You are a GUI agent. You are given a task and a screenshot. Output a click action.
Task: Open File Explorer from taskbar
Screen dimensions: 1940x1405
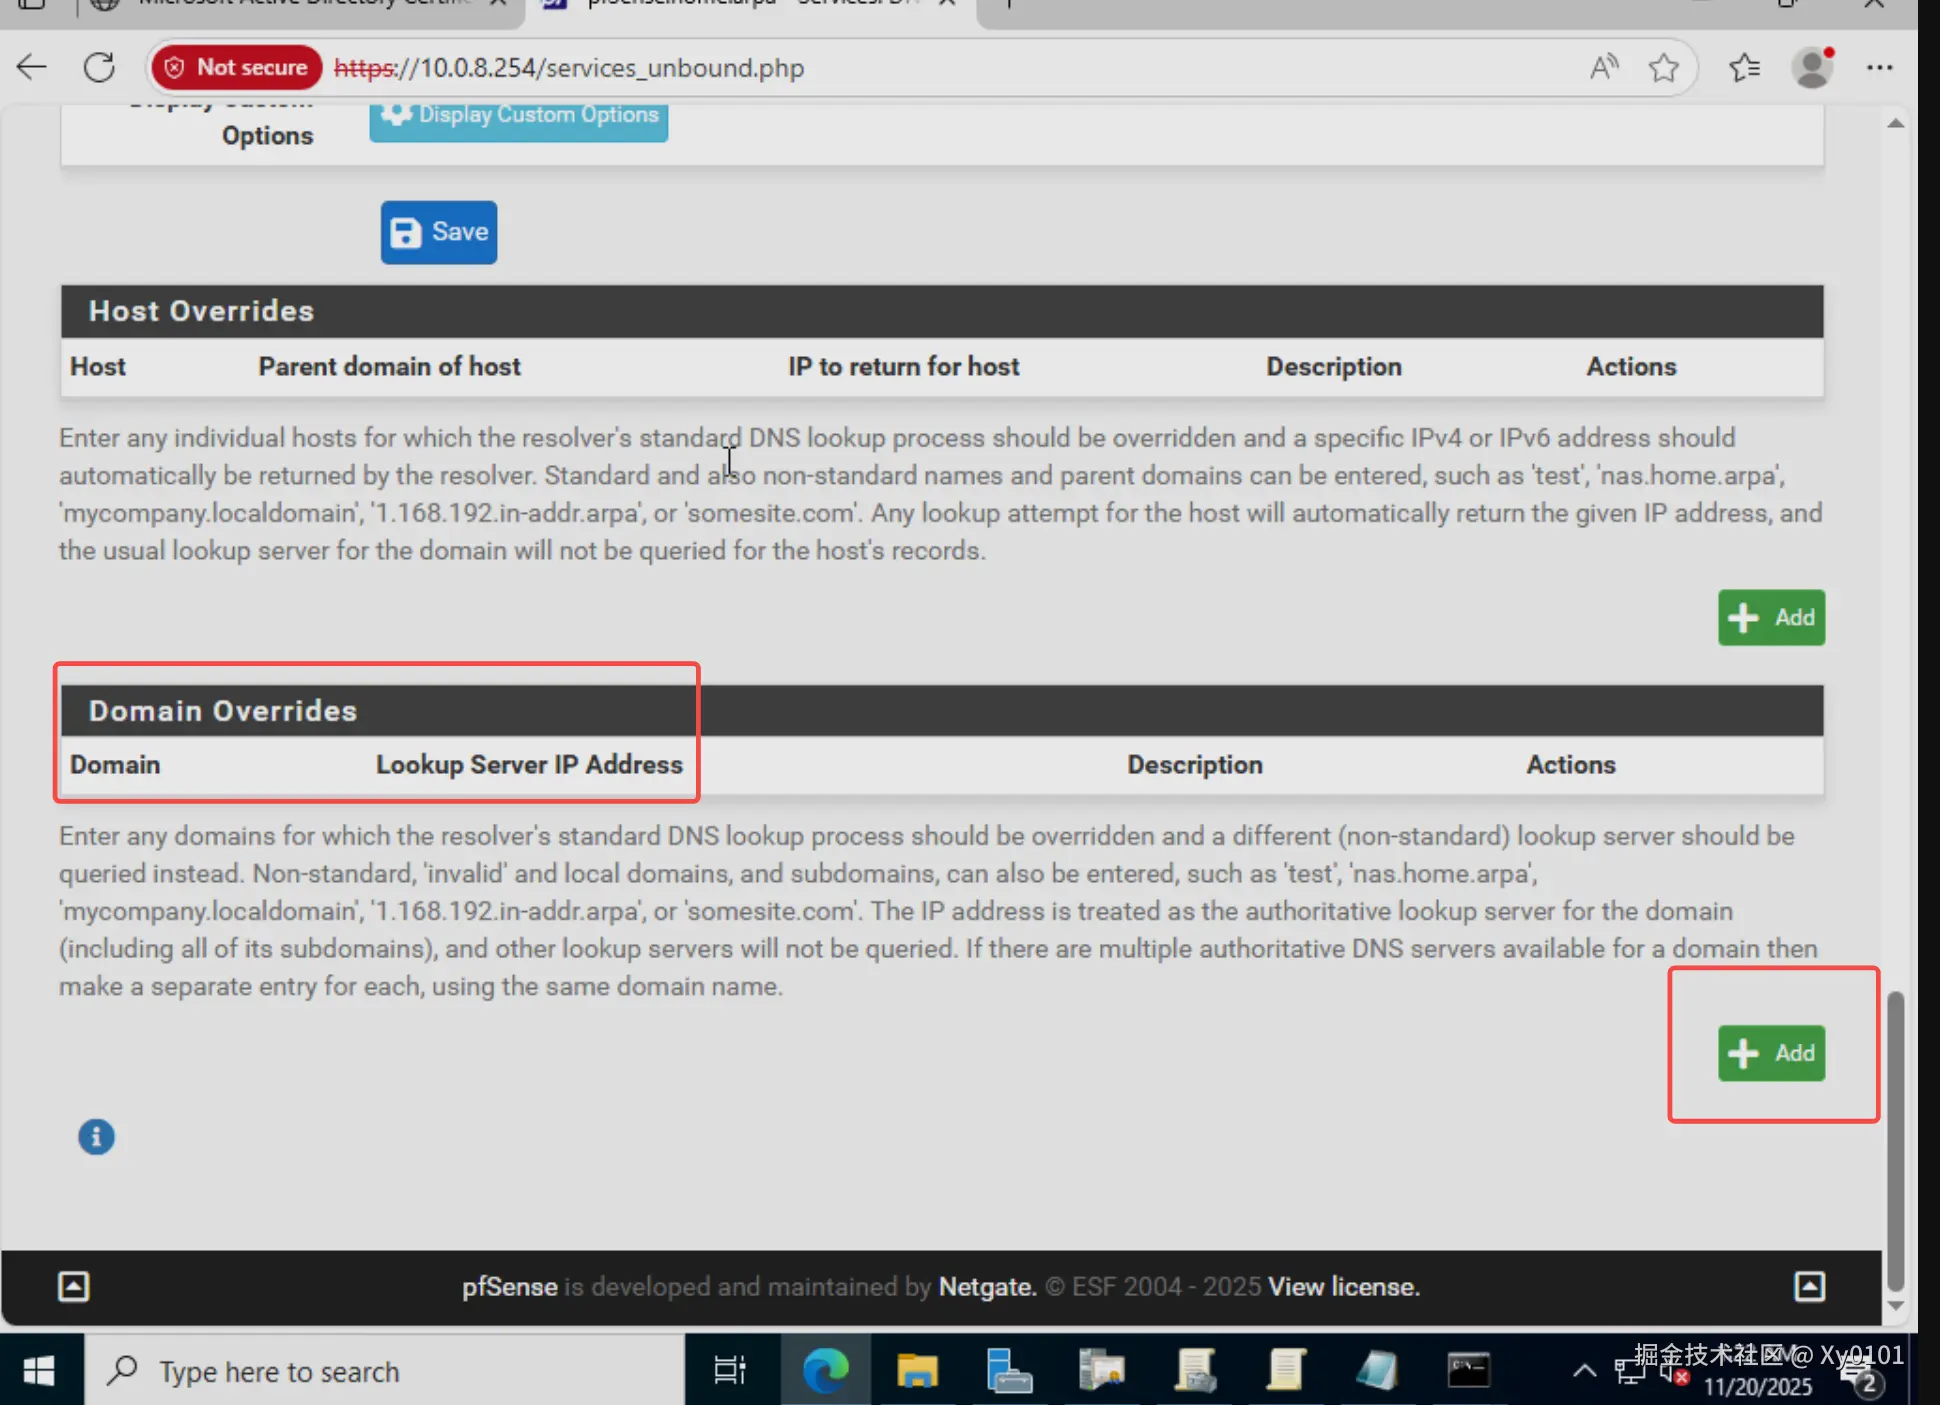click(917, 1370)
